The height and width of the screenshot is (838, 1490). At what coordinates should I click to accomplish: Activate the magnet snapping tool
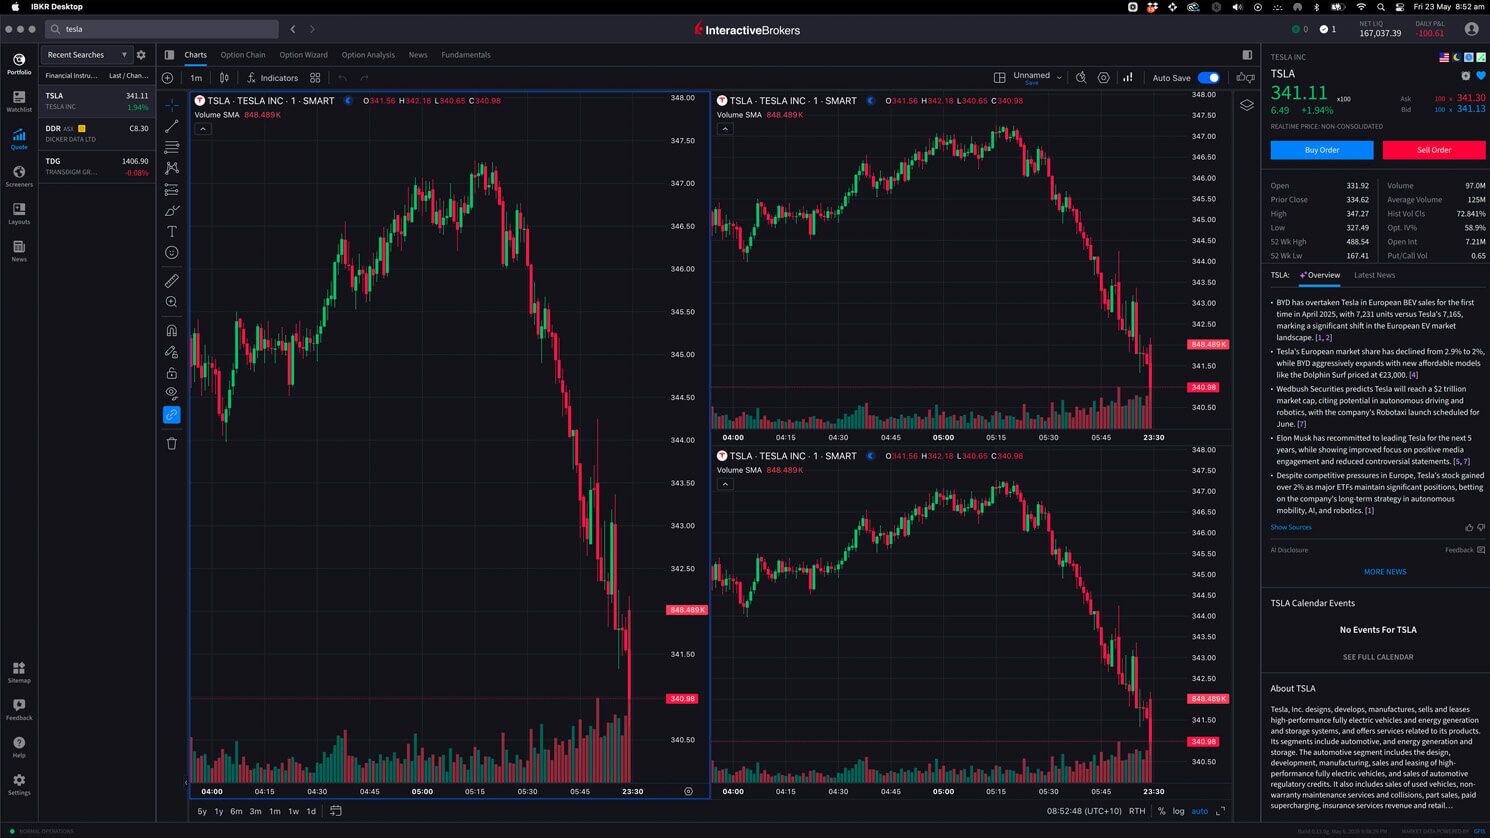[x=171, y=330]
